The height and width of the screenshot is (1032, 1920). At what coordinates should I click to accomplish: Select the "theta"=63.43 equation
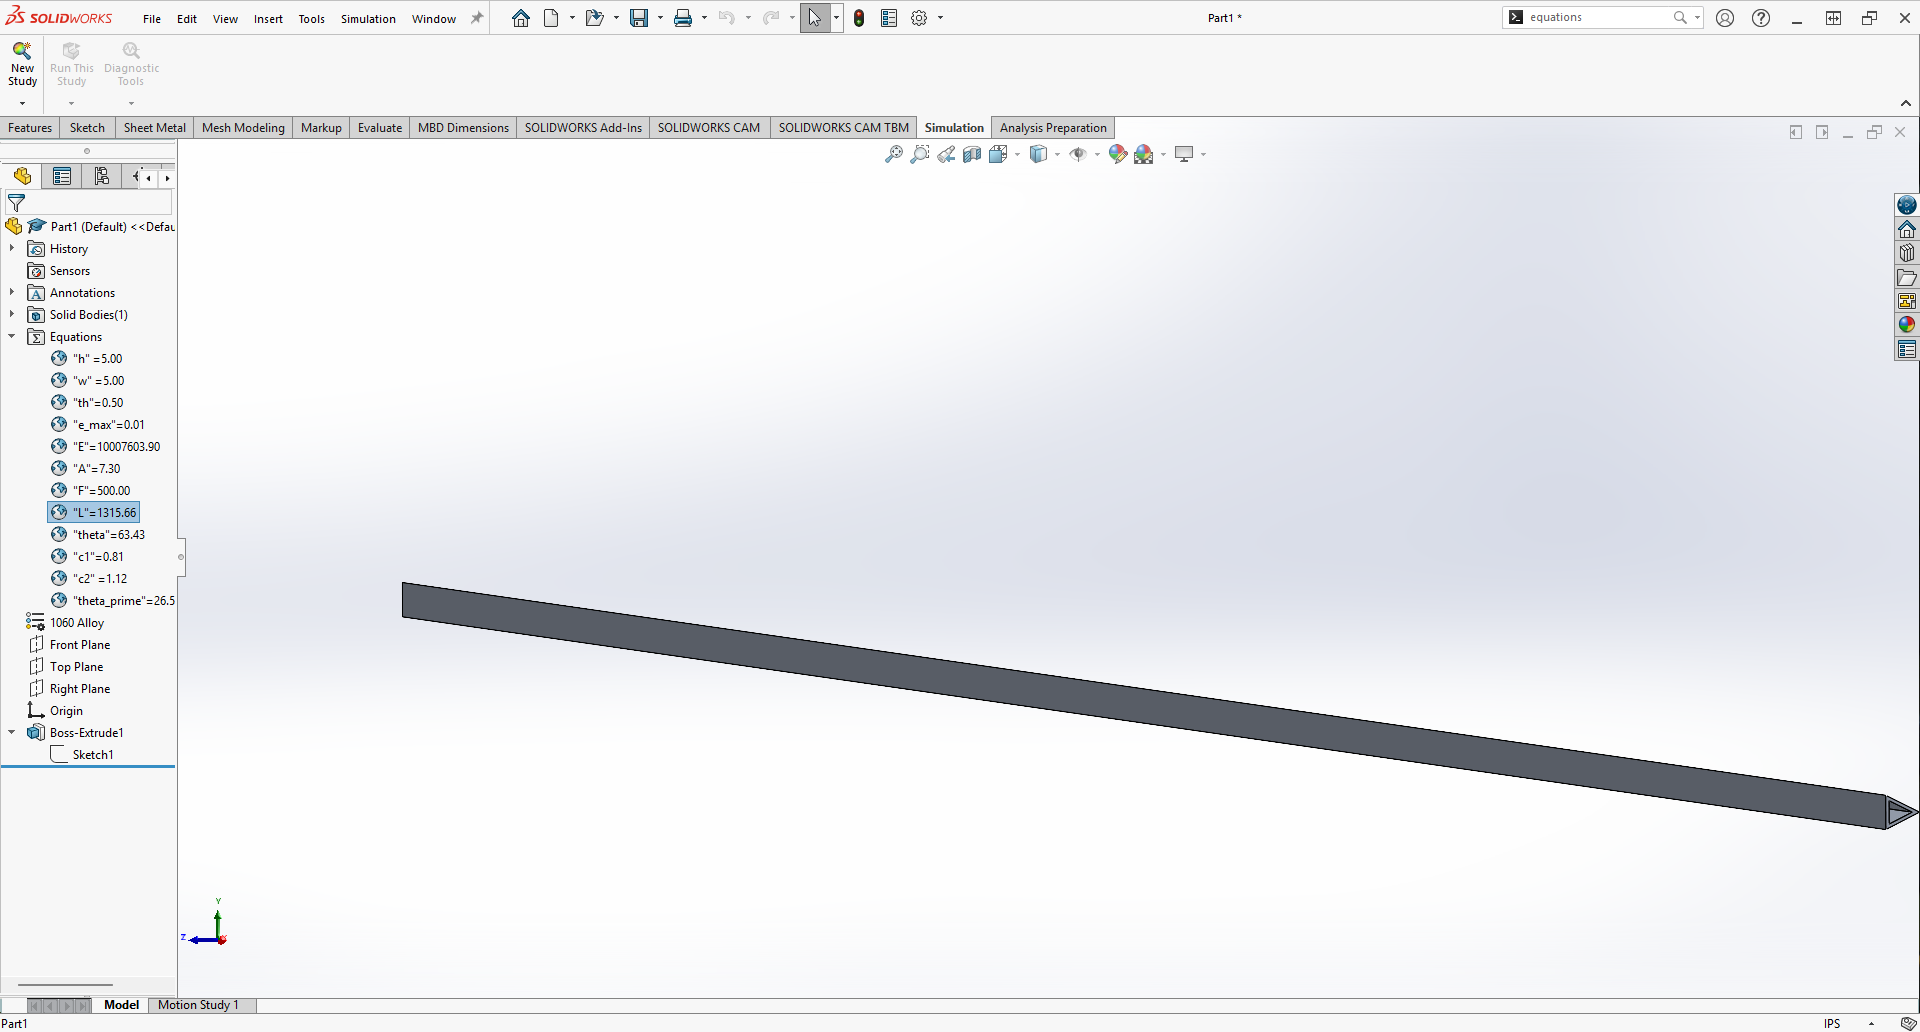98,535
